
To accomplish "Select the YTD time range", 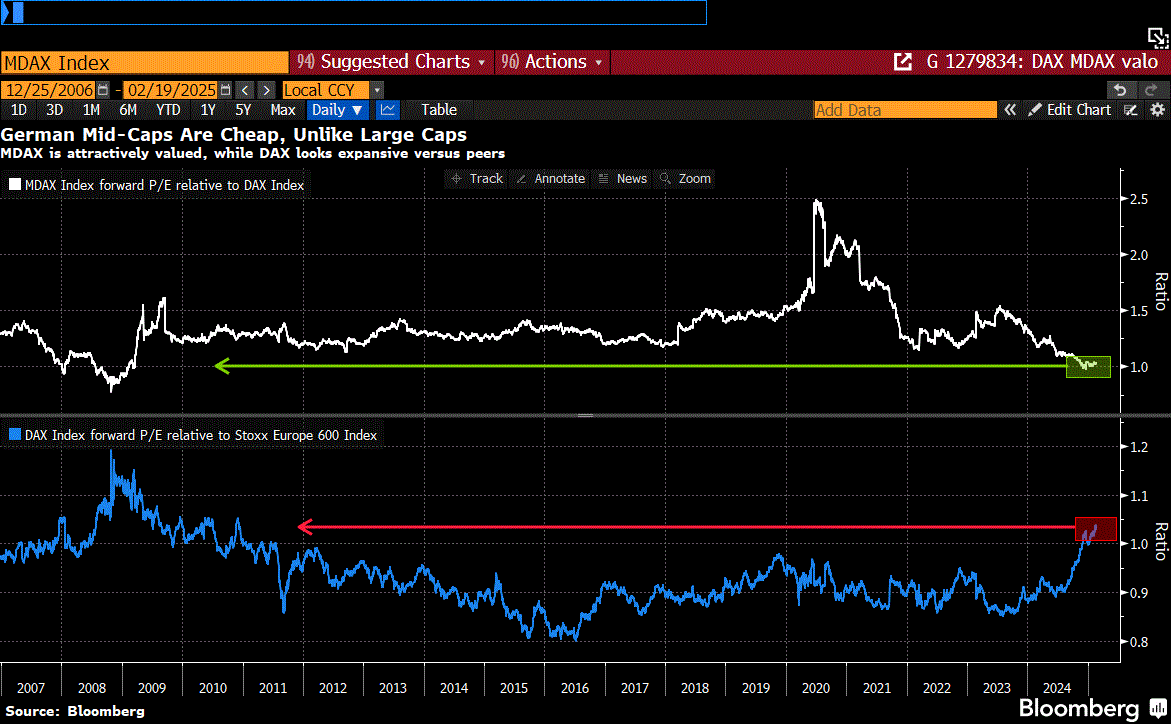I will pos(168,110).
